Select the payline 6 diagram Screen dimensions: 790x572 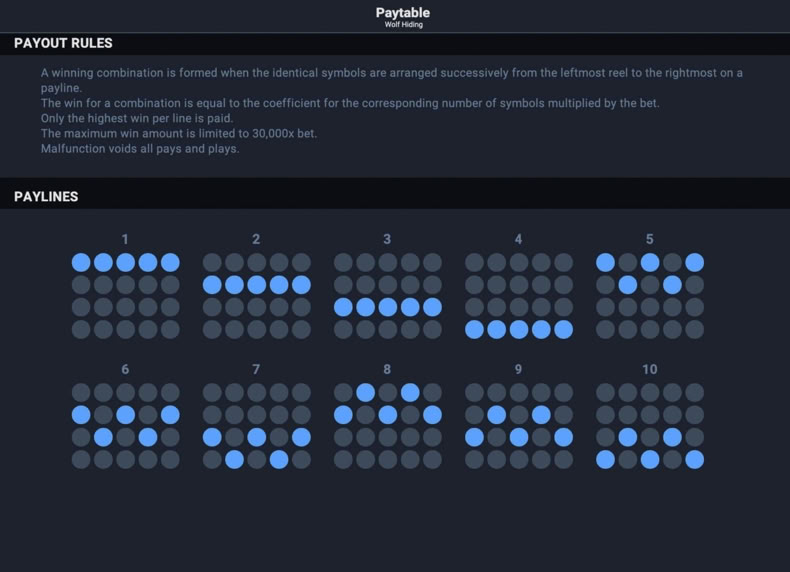click(125, 426)
